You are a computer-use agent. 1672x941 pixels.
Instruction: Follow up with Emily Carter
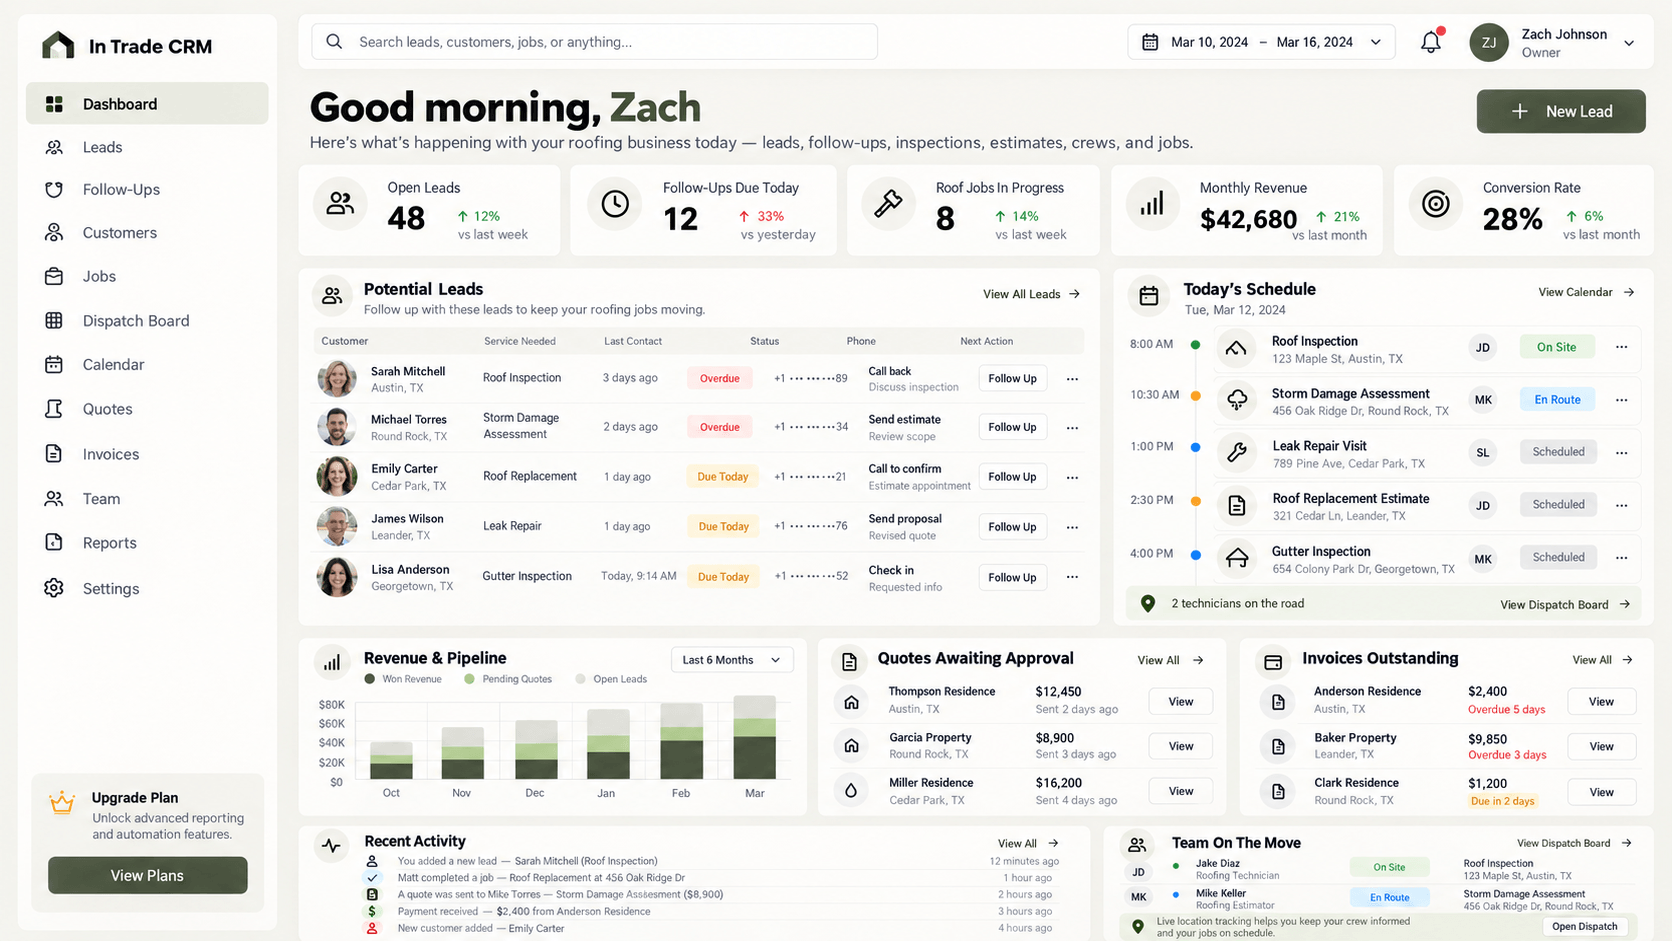[x=1012, y=477]
